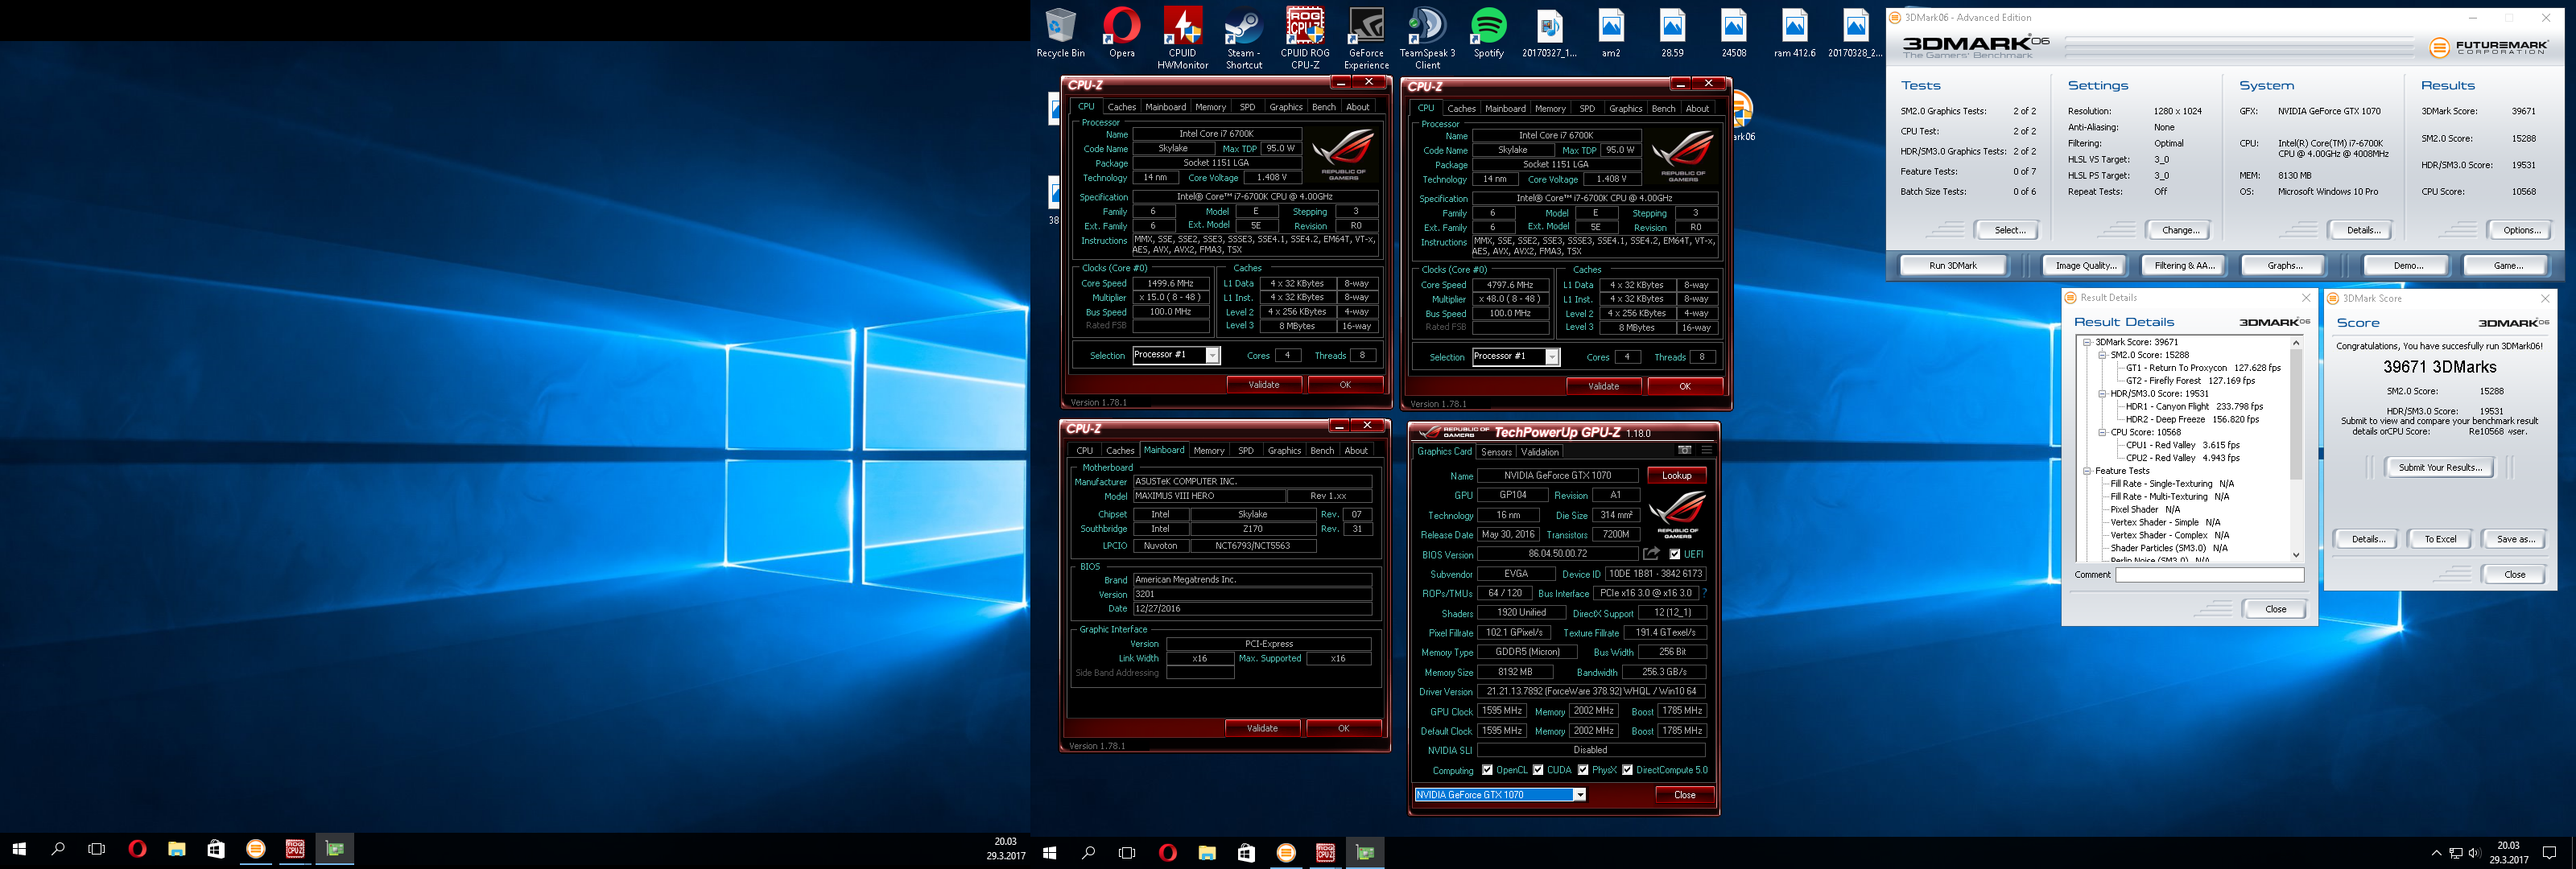Click the To Excel button
The width and height of the screenshot is (2576, 869).
(x=2440, y=540)
